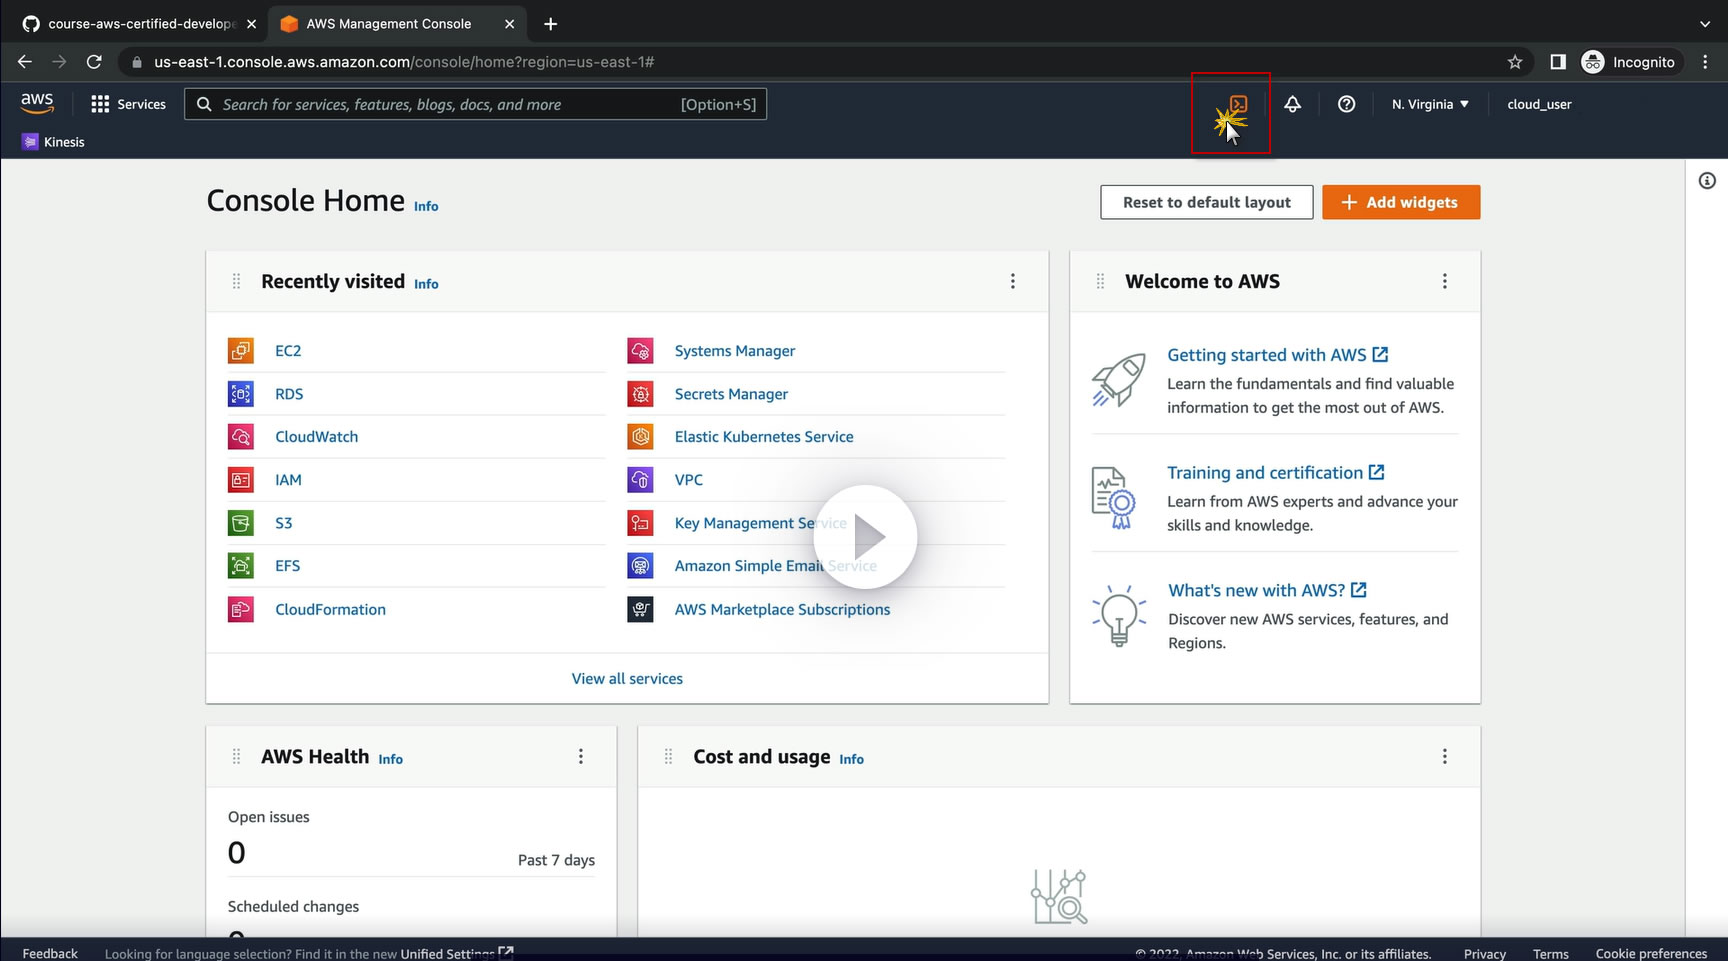Open the help question mark menu
Image resolution: width=1728 pixels, height=961 pixels.
pos(1347,104)
